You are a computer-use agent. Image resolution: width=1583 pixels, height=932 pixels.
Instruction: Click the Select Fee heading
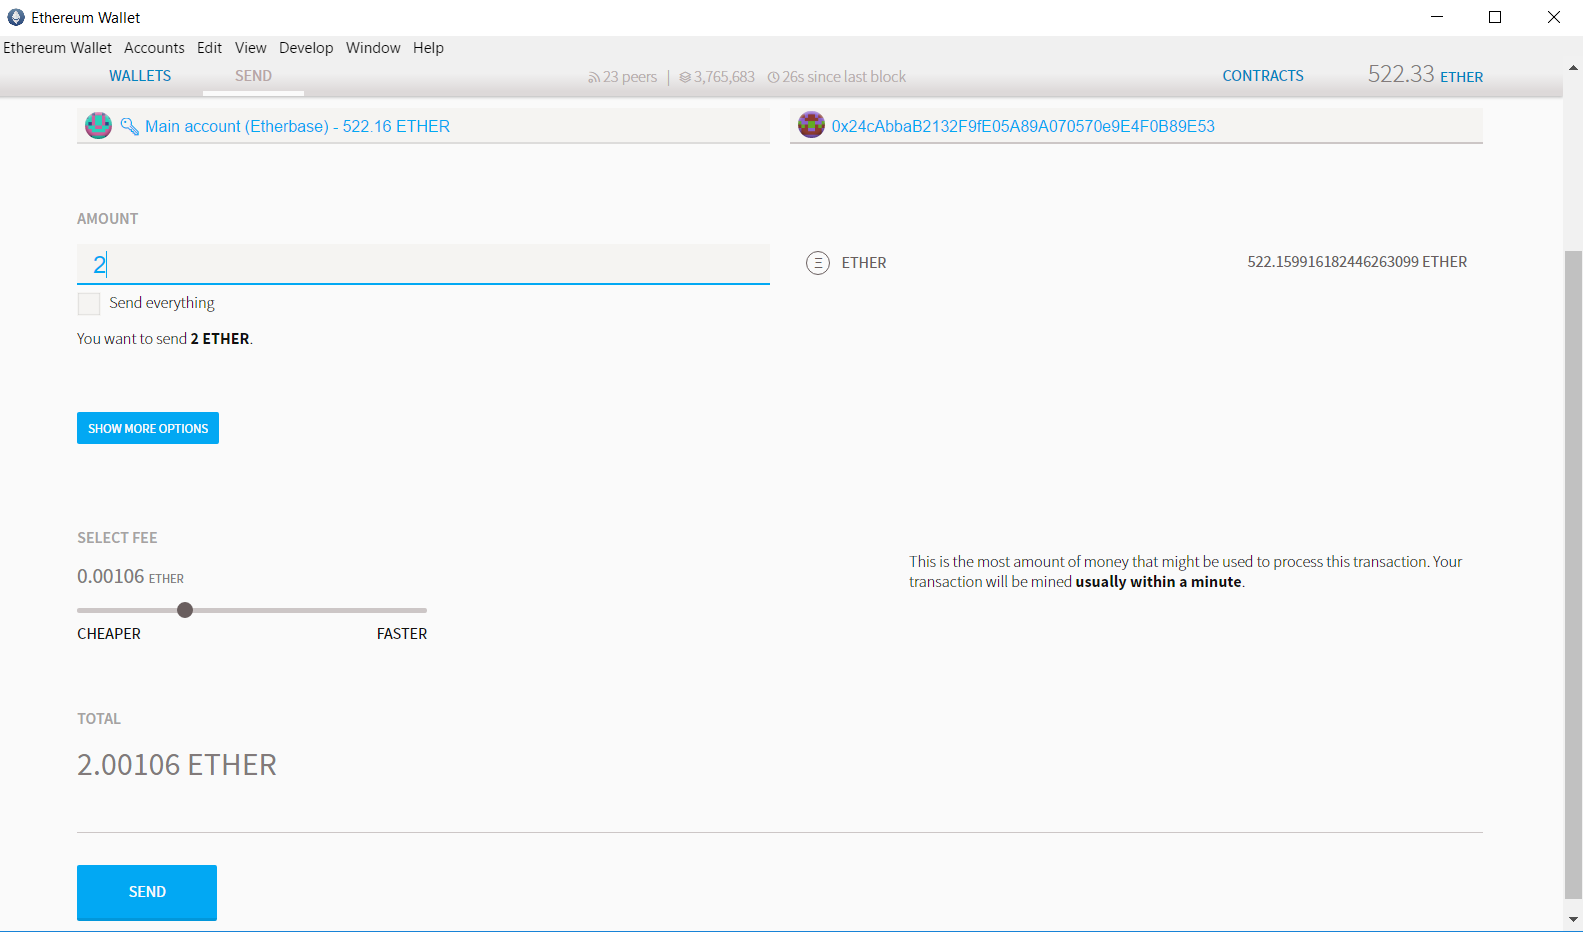coord(117,538)
